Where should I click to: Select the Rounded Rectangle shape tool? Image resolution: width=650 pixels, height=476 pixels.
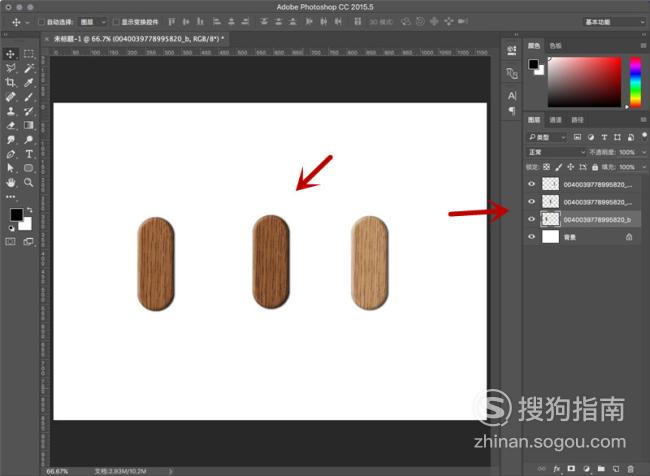tap(29, 168)
